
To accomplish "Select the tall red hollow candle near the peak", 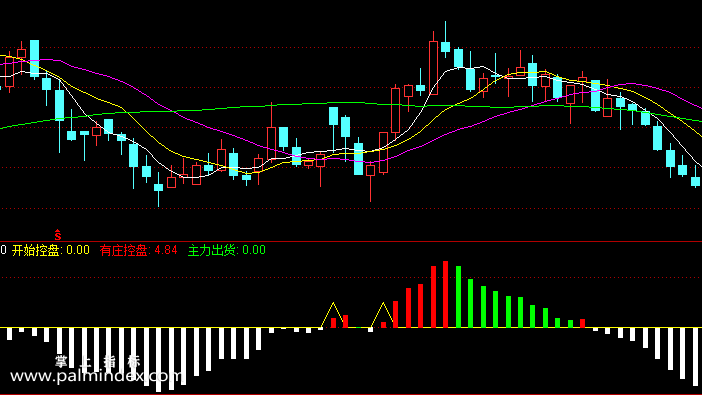I will (x=433, y=68).
